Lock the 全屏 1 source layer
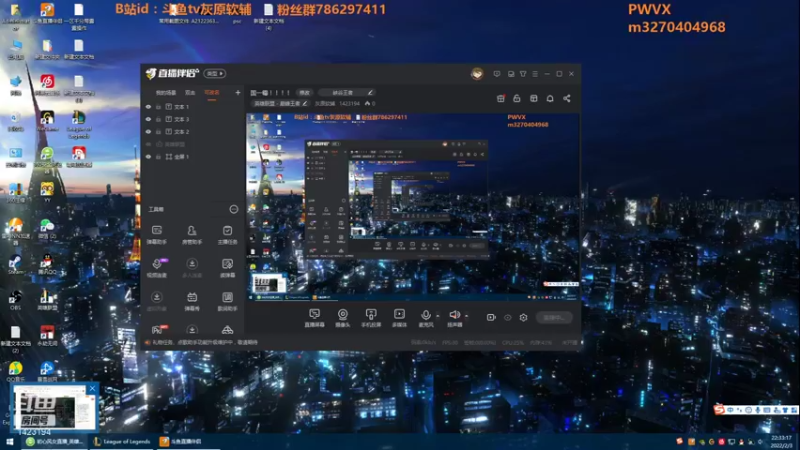 (158, 157)
